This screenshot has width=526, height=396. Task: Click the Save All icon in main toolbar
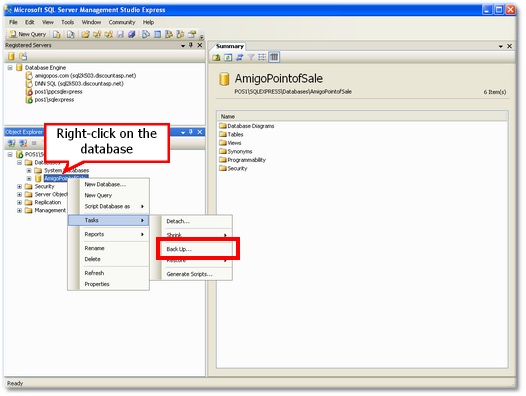pos(132,34)
